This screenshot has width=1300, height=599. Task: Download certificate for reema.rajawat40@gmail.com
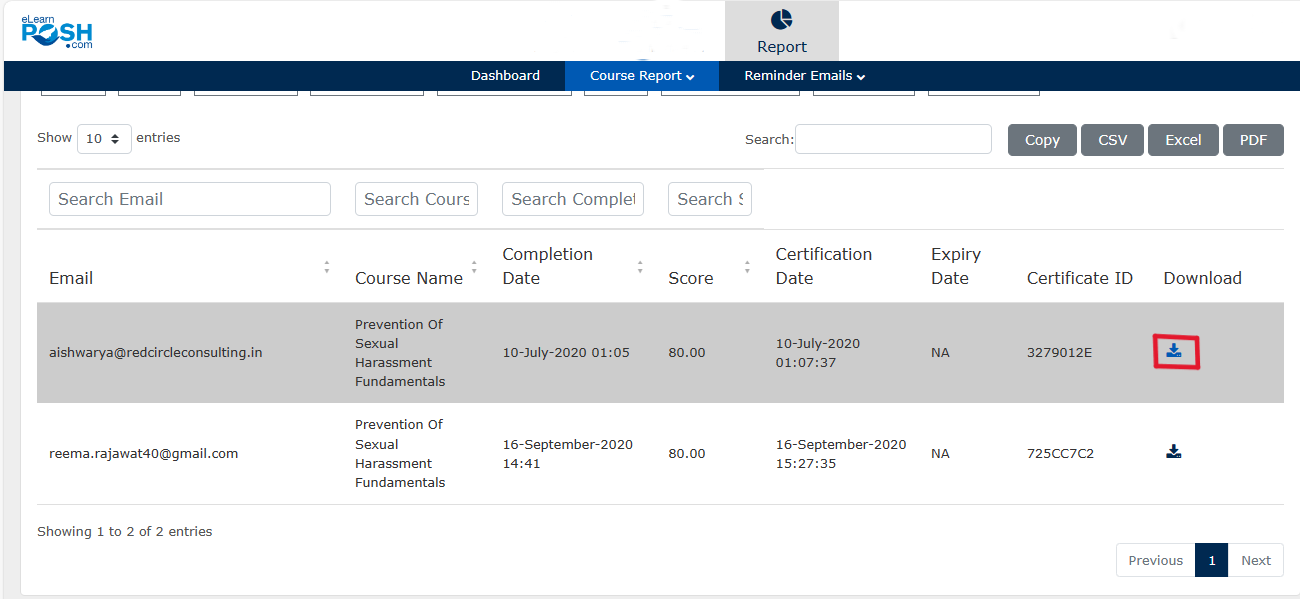(1174, 452)
